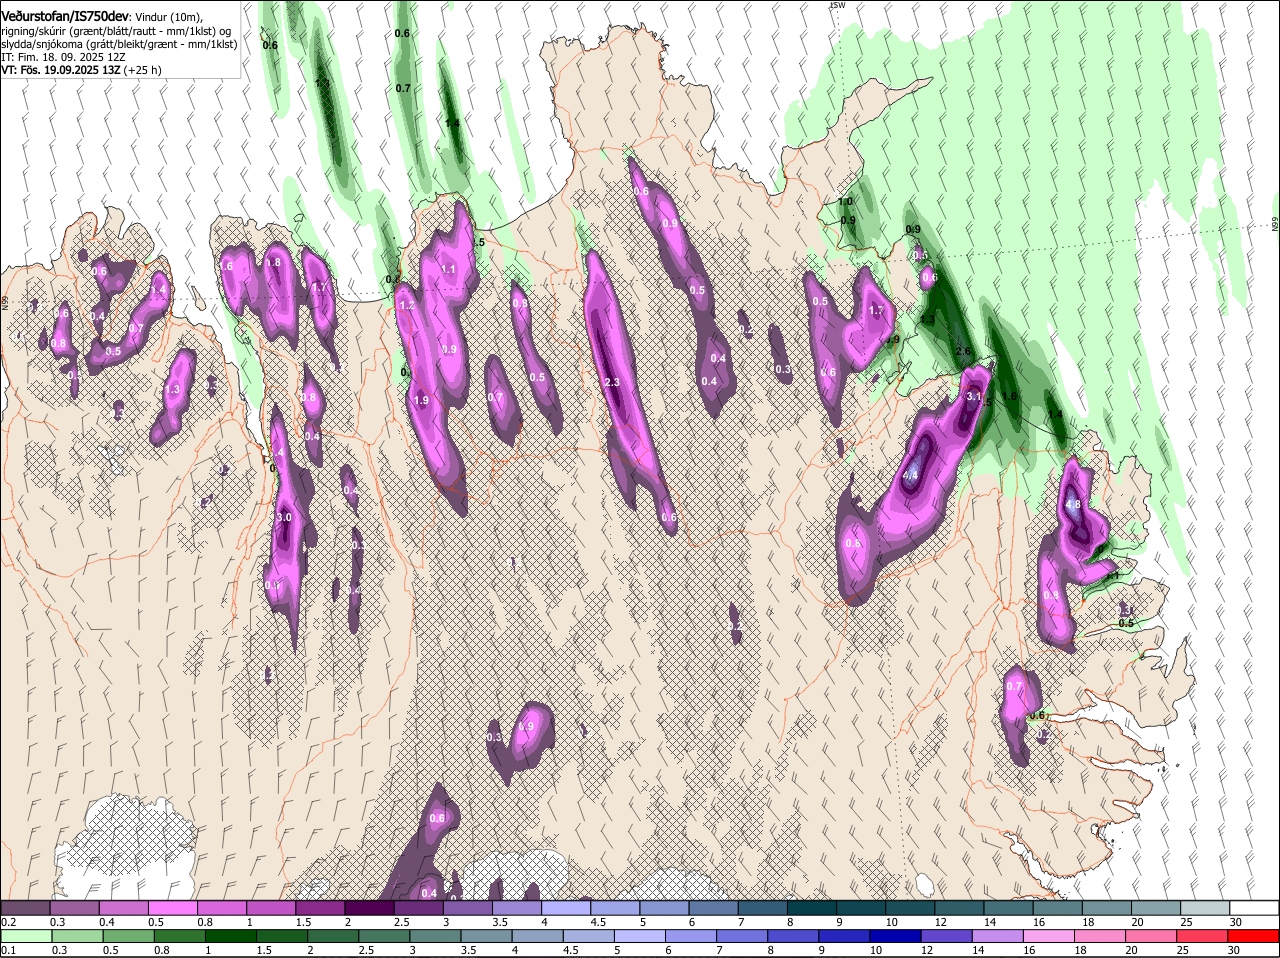Click the Veðurstofan/IS750dev title text
Viewport: 1280px width, 958px height.
65,15
